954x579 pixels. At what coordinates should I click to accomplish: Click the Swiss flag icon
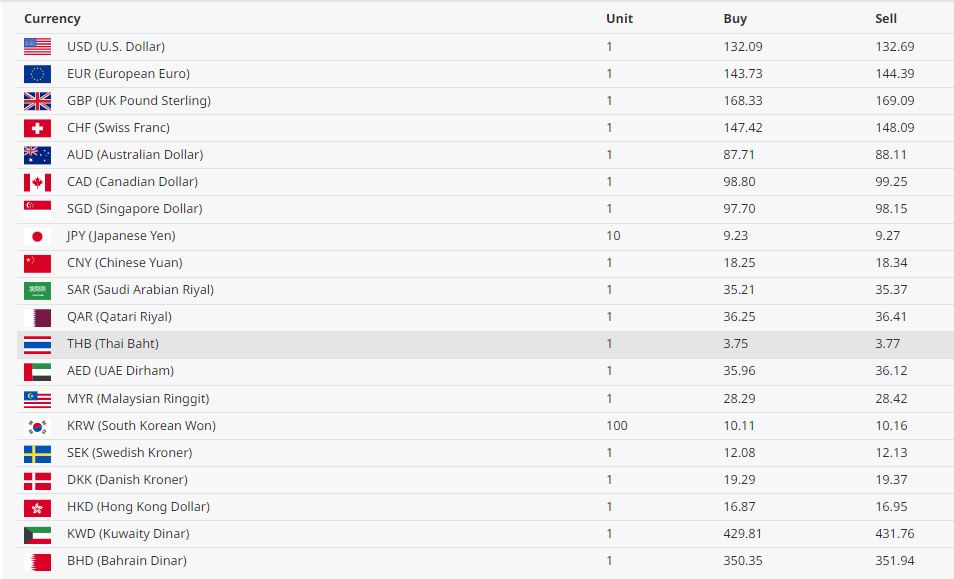tap(37, 128)
